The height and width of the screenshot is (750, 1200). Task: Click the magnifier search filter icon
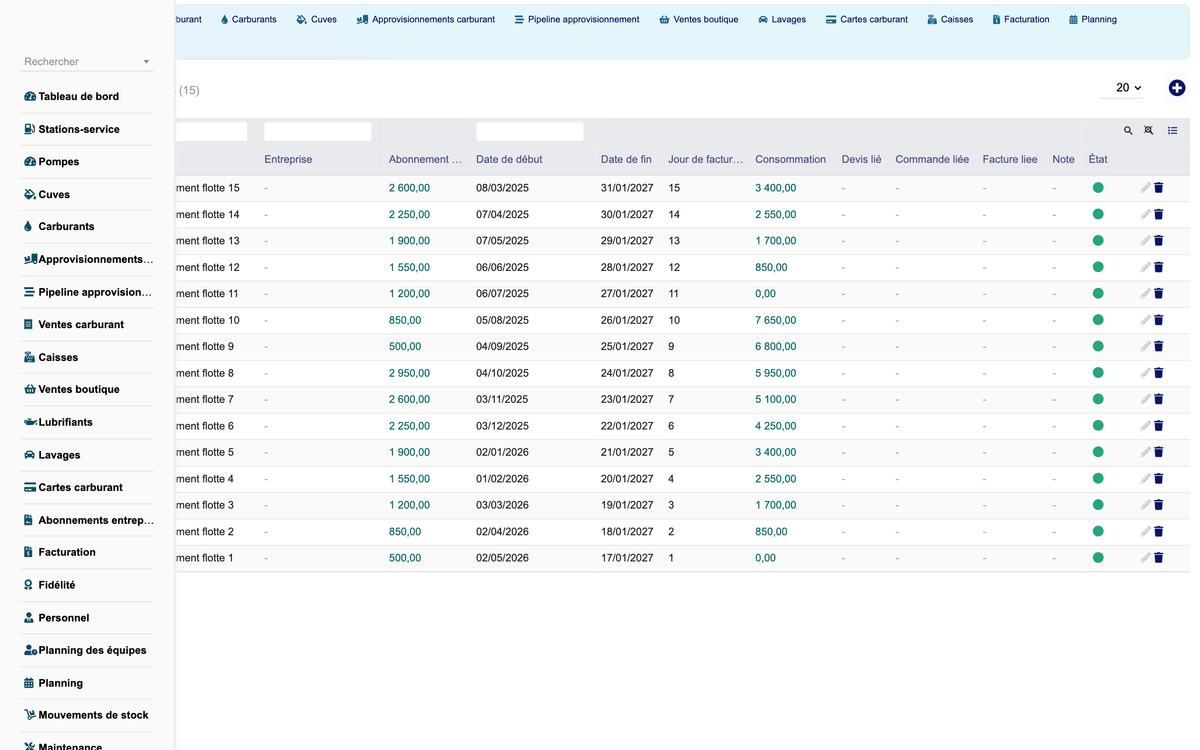[x=1128, y=131]
